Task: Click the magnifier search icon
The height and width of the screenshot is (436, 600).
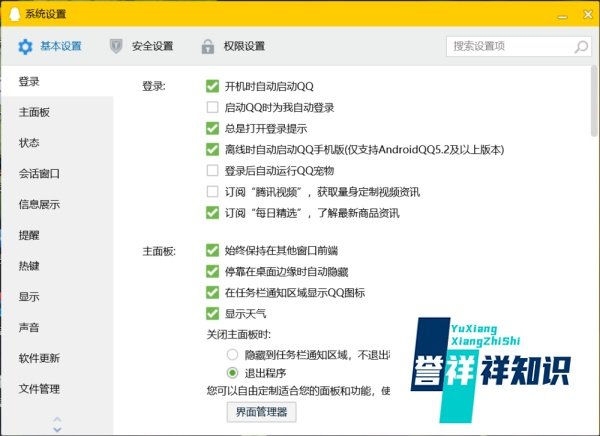Action: 581,47
